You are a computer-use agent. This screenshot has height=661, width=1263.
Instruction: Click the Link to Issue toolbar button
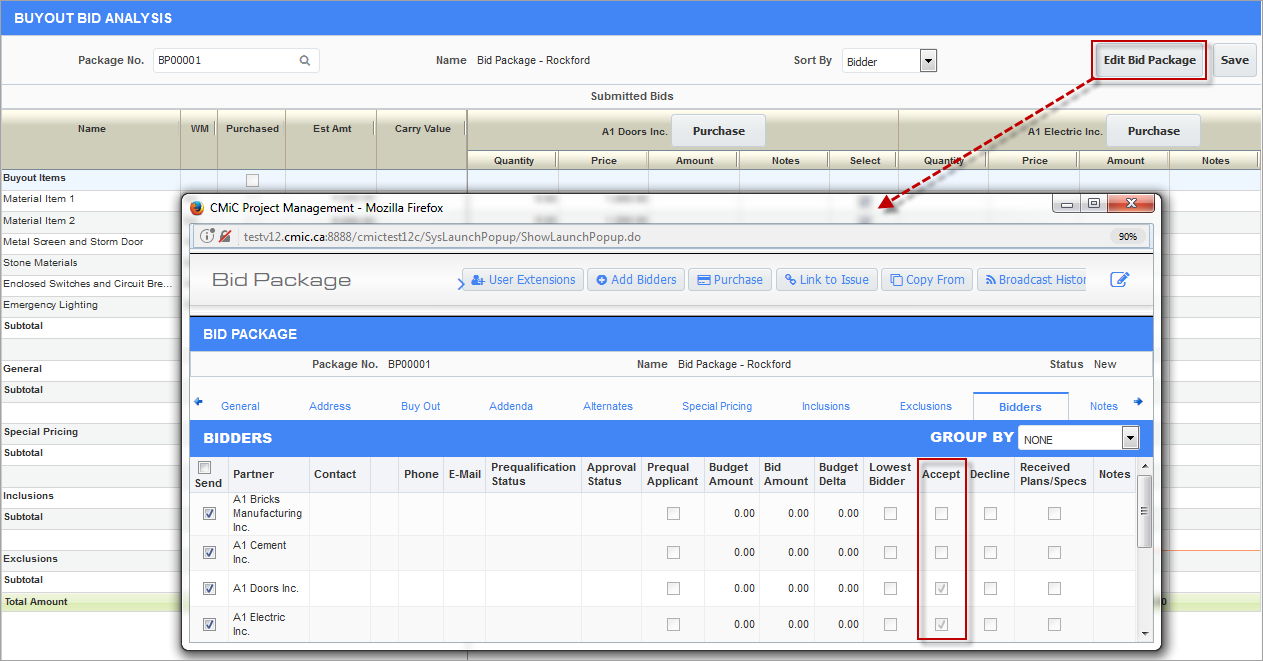click(826, 280)
